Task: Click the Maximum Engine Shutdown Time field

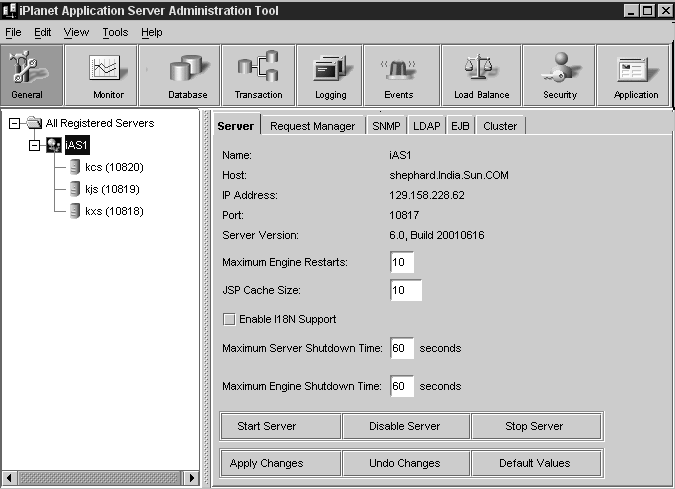Action: pos(402,386)
